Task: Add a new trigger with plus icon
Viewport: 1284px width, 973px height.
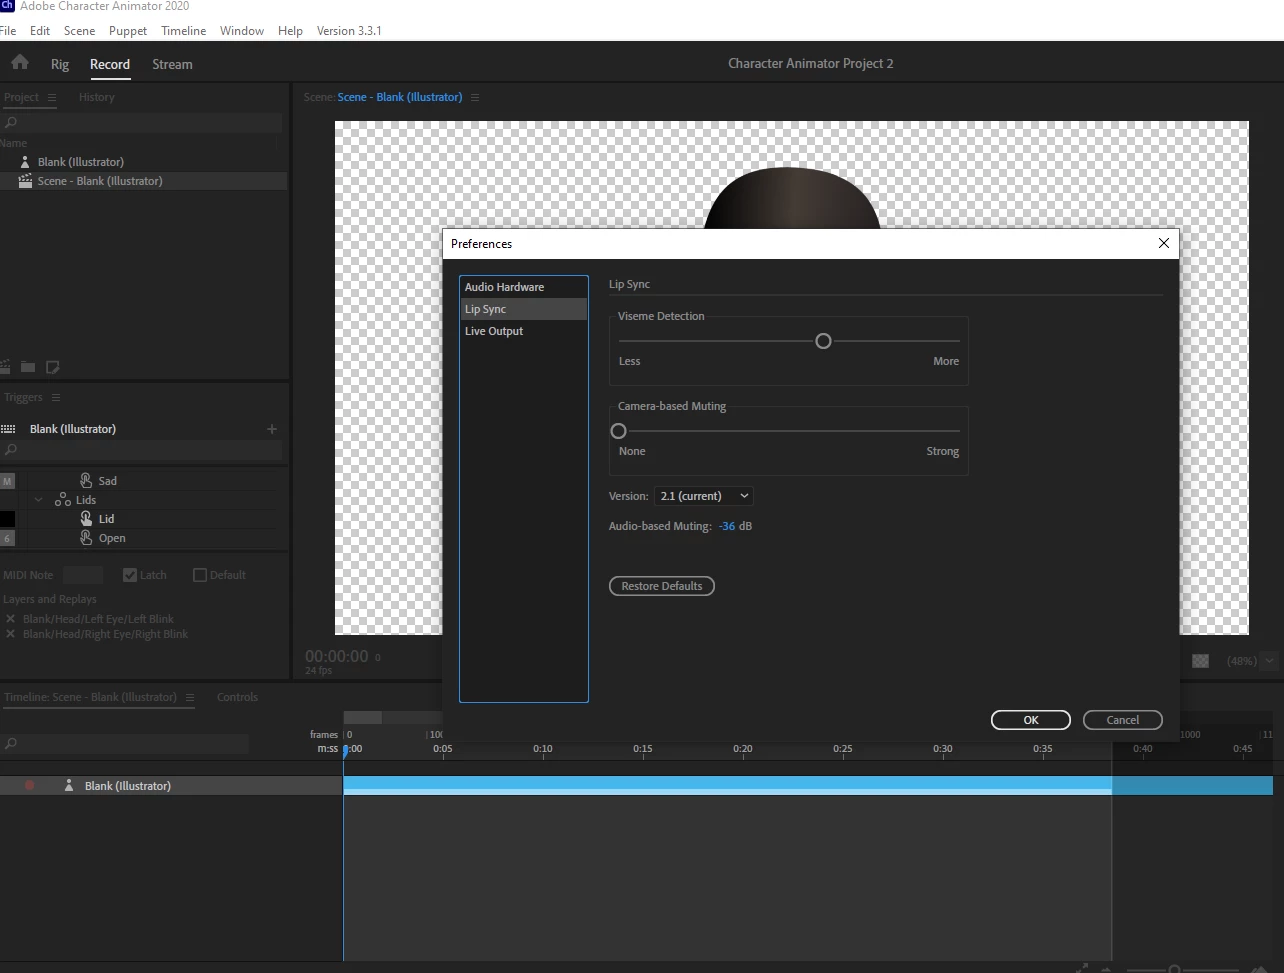Action: (x=271, y=429)
